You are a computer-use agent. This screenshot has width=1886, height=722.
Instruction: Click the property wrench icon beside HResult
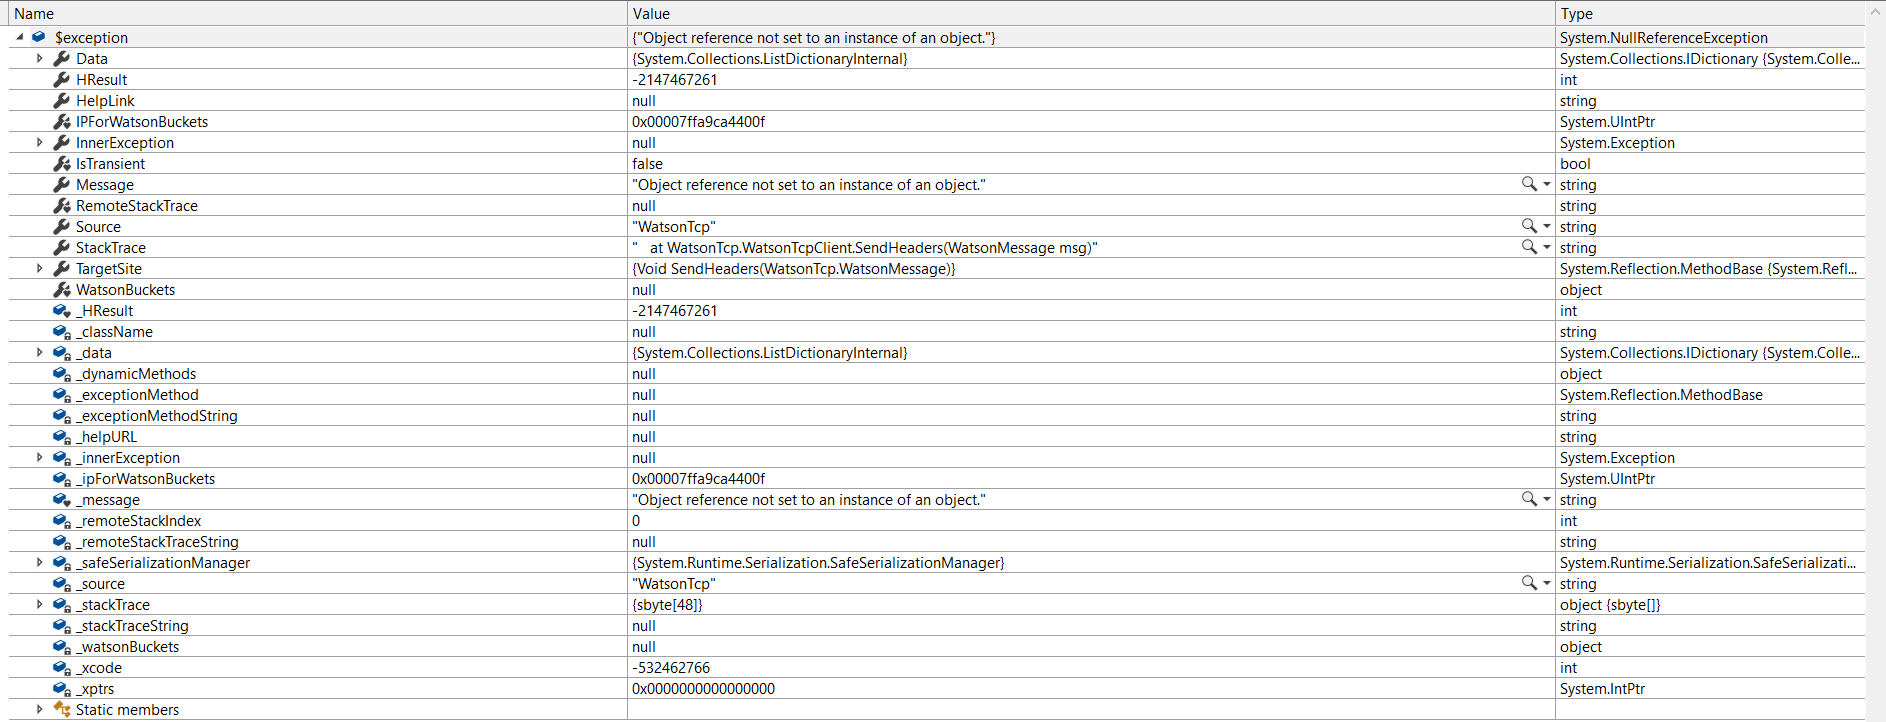(x=62, y=79)
